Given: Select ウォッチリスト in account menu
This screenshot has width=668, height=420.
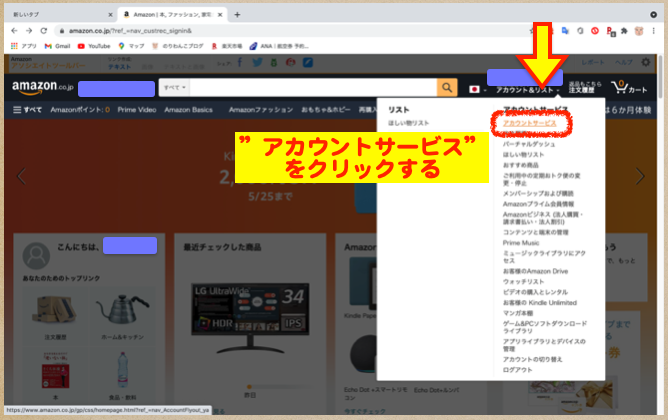Looking at the screenshot, I should (x=523, y=282).
